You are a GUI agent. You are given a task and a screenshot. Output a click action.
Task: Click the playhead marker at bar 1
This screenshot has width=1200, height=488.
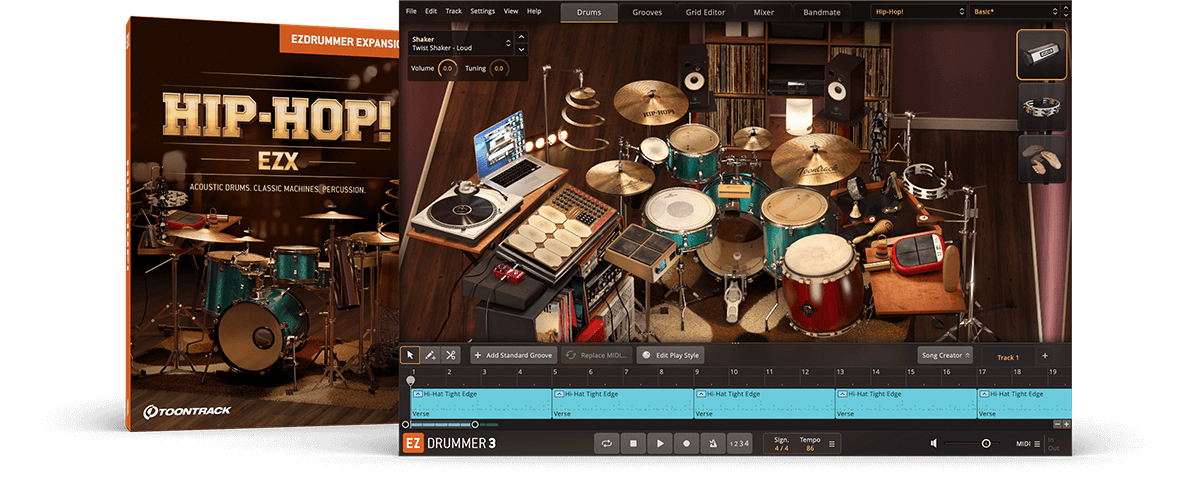[410, 381]
